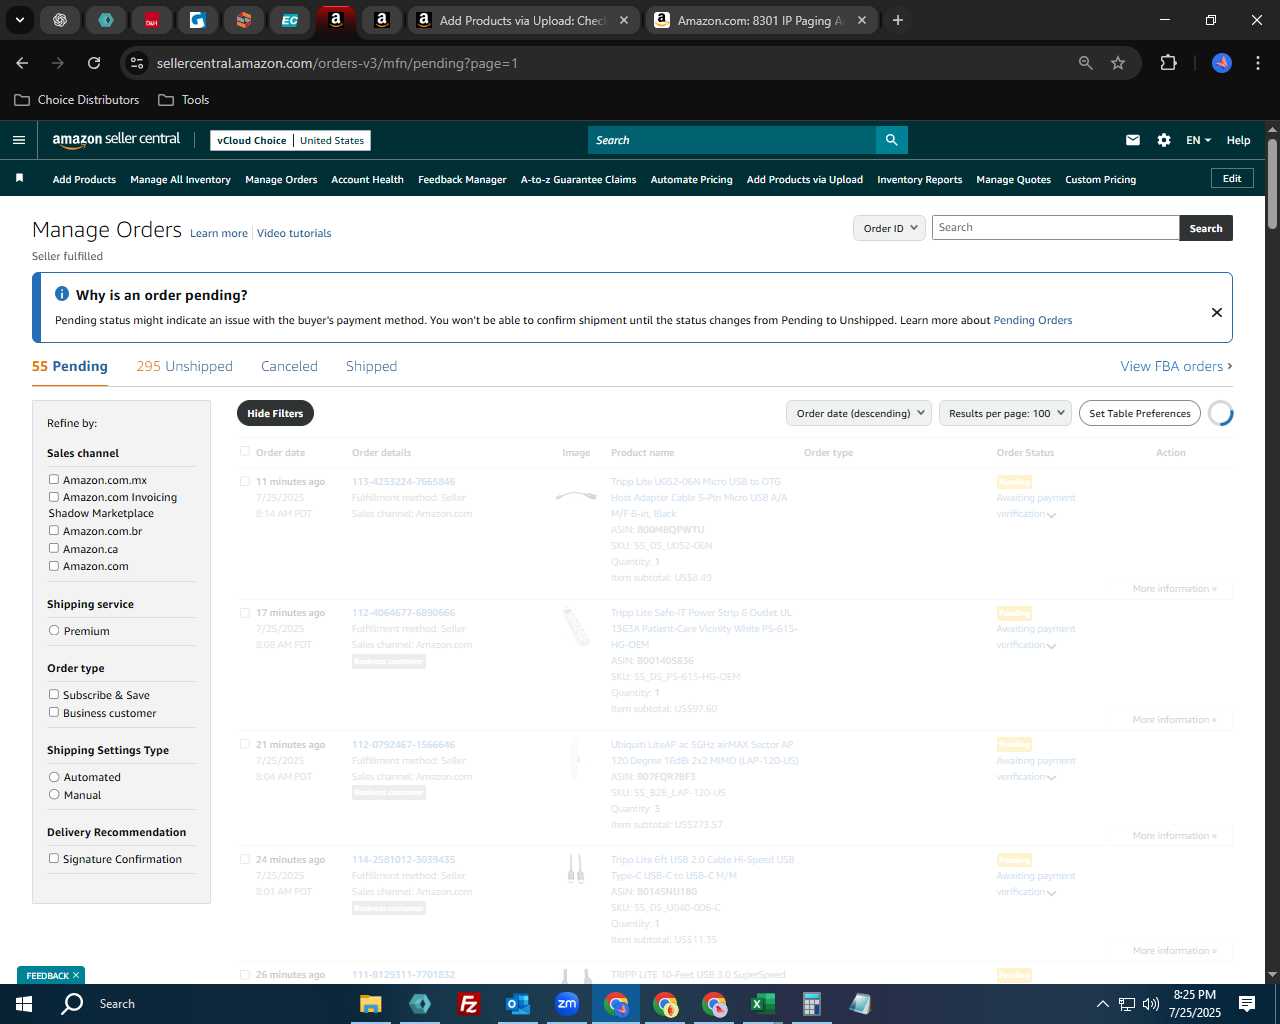Click the search magnifier button in header
1280x1024 pixels.
[891, 140]
